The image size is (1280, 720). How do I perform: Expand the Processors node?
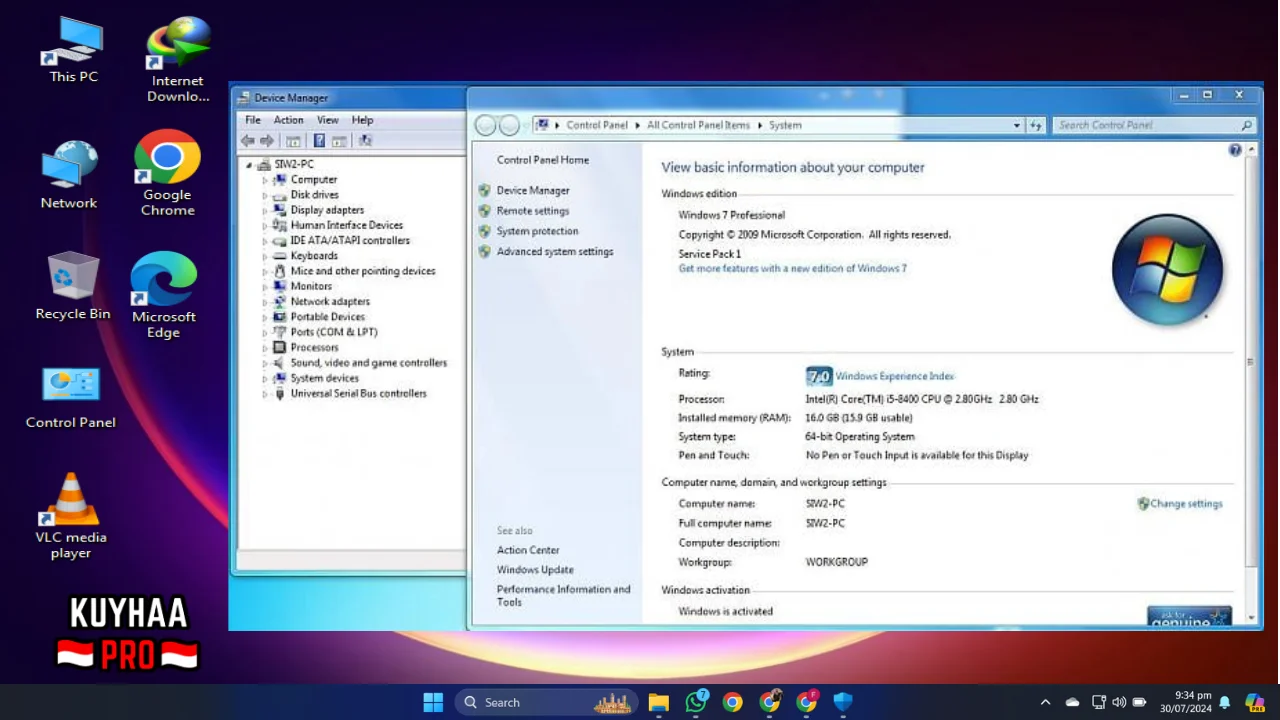click(x=265, y=347)
